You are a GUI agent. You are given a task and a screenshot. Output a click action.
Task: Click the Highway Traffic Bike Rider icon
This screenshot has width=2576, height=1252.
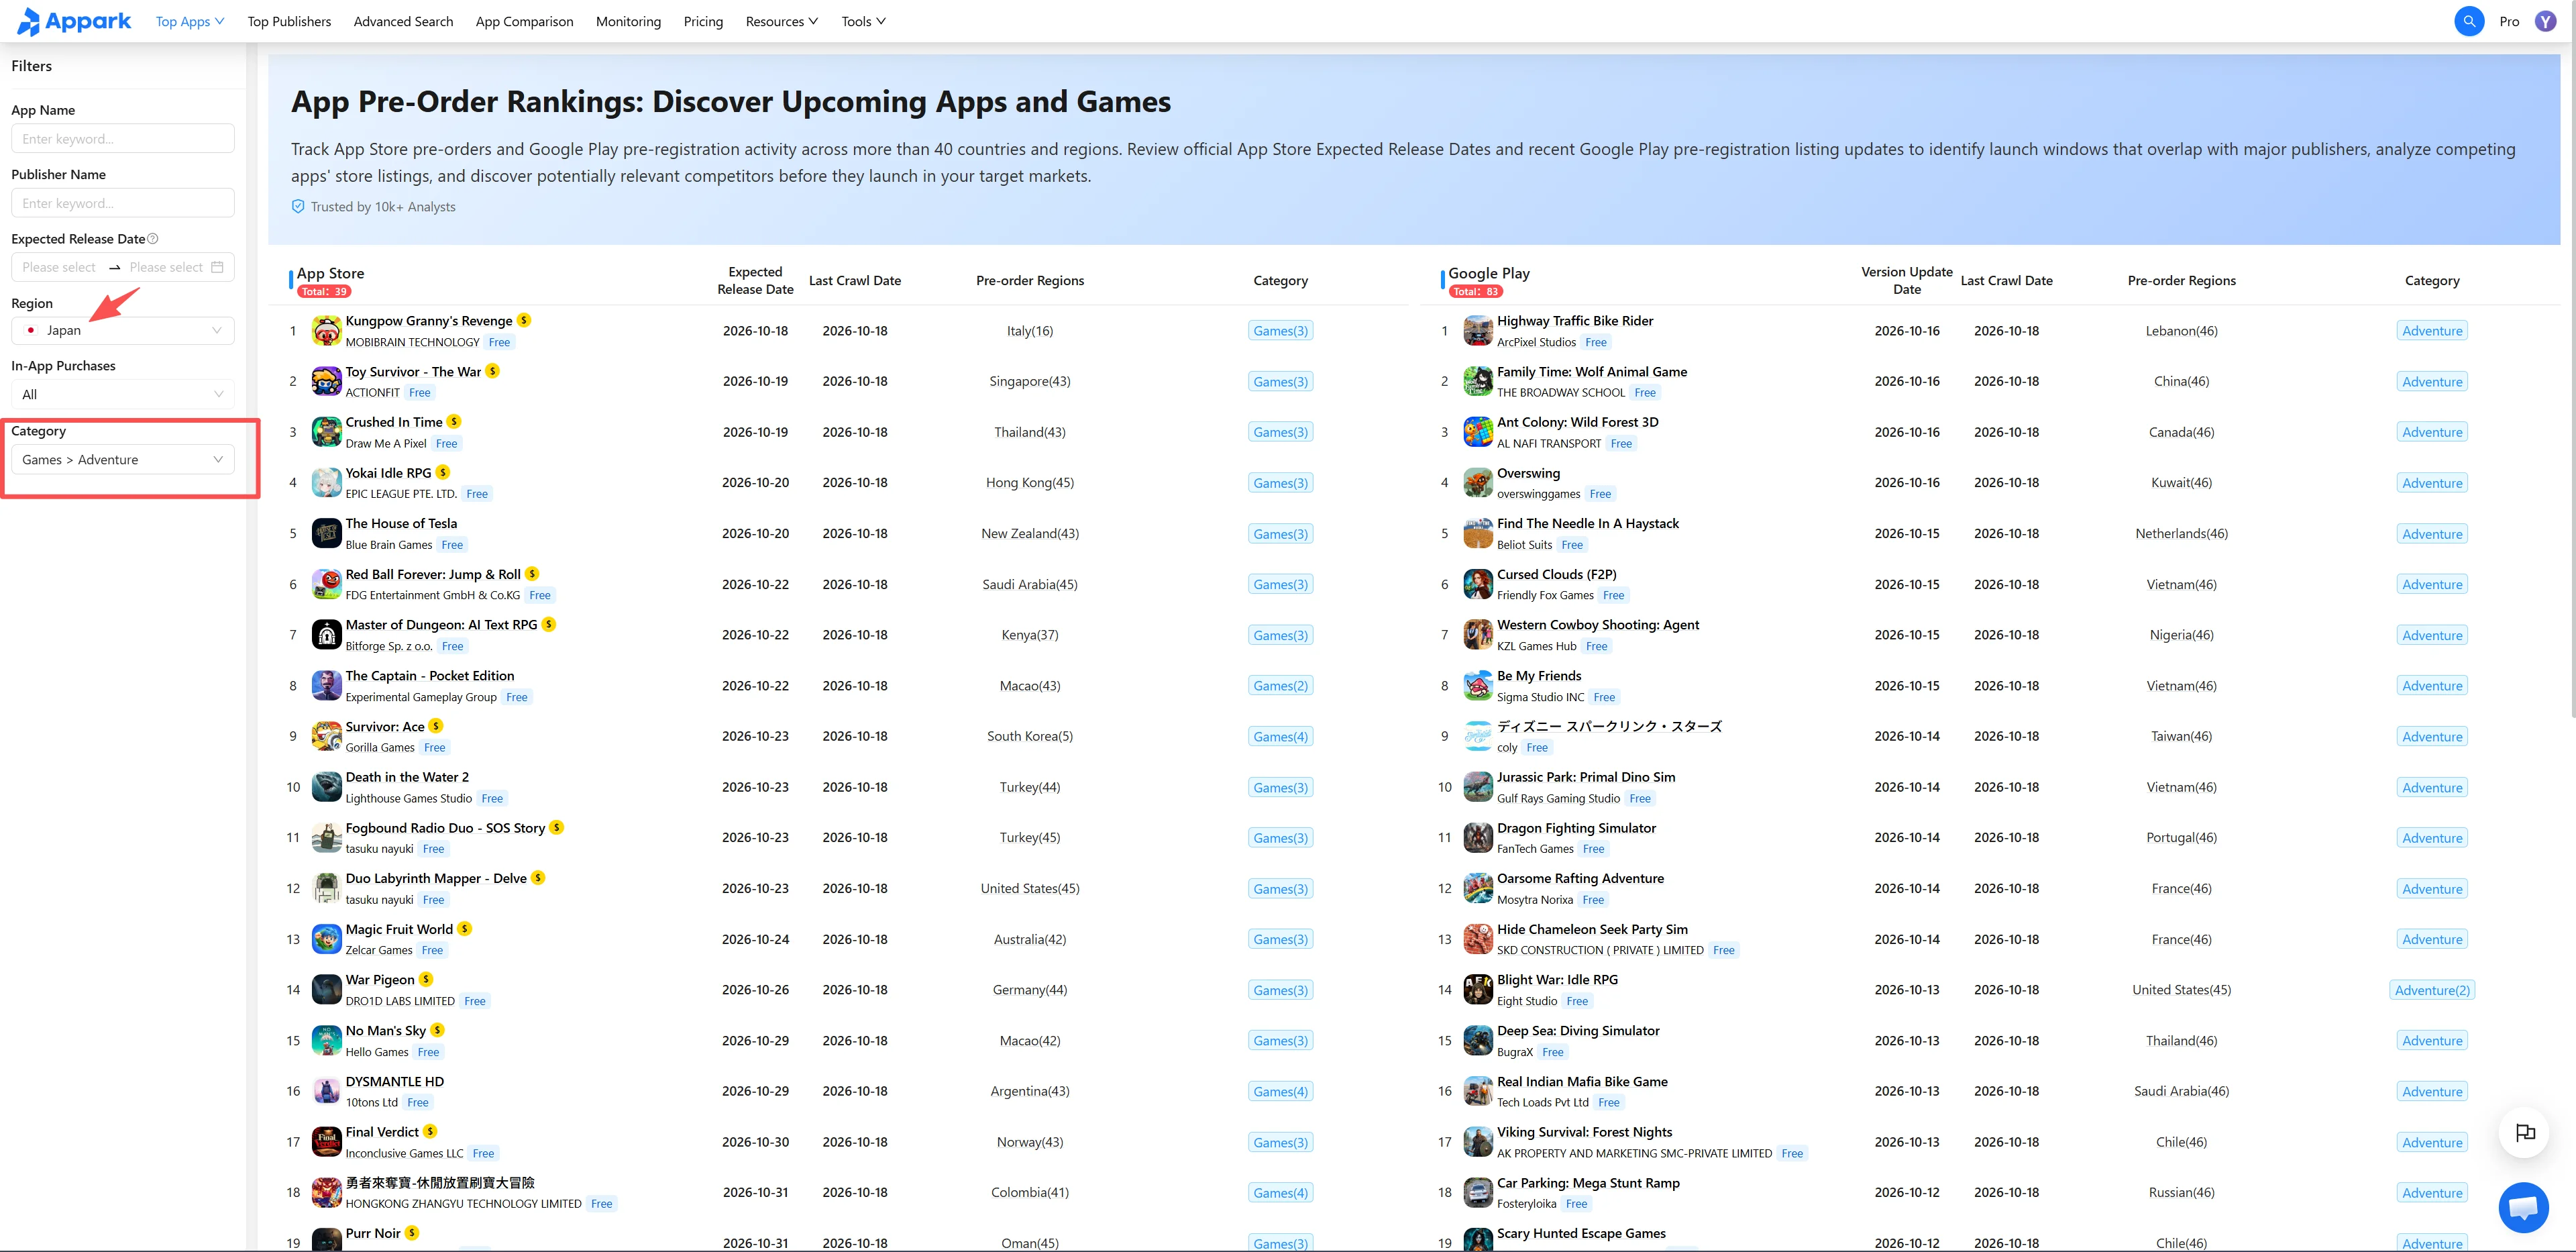(1478, 331)
